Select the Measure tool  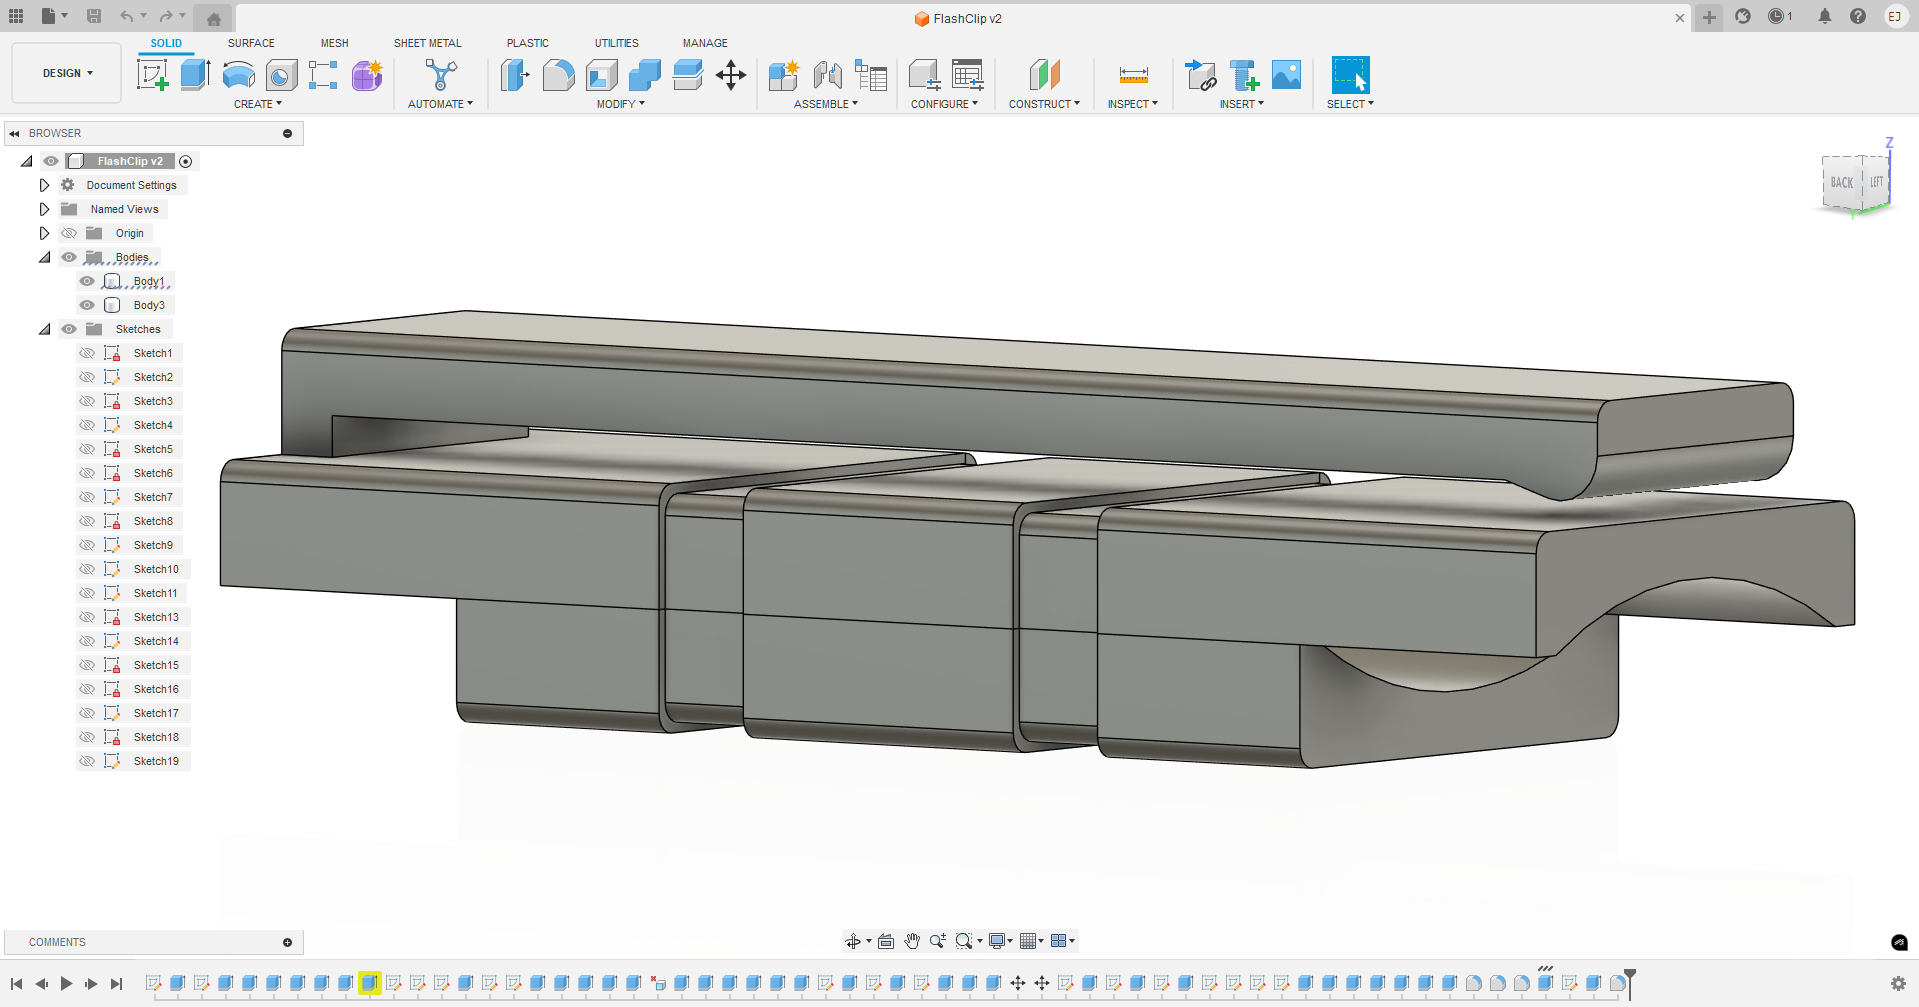1133,75
